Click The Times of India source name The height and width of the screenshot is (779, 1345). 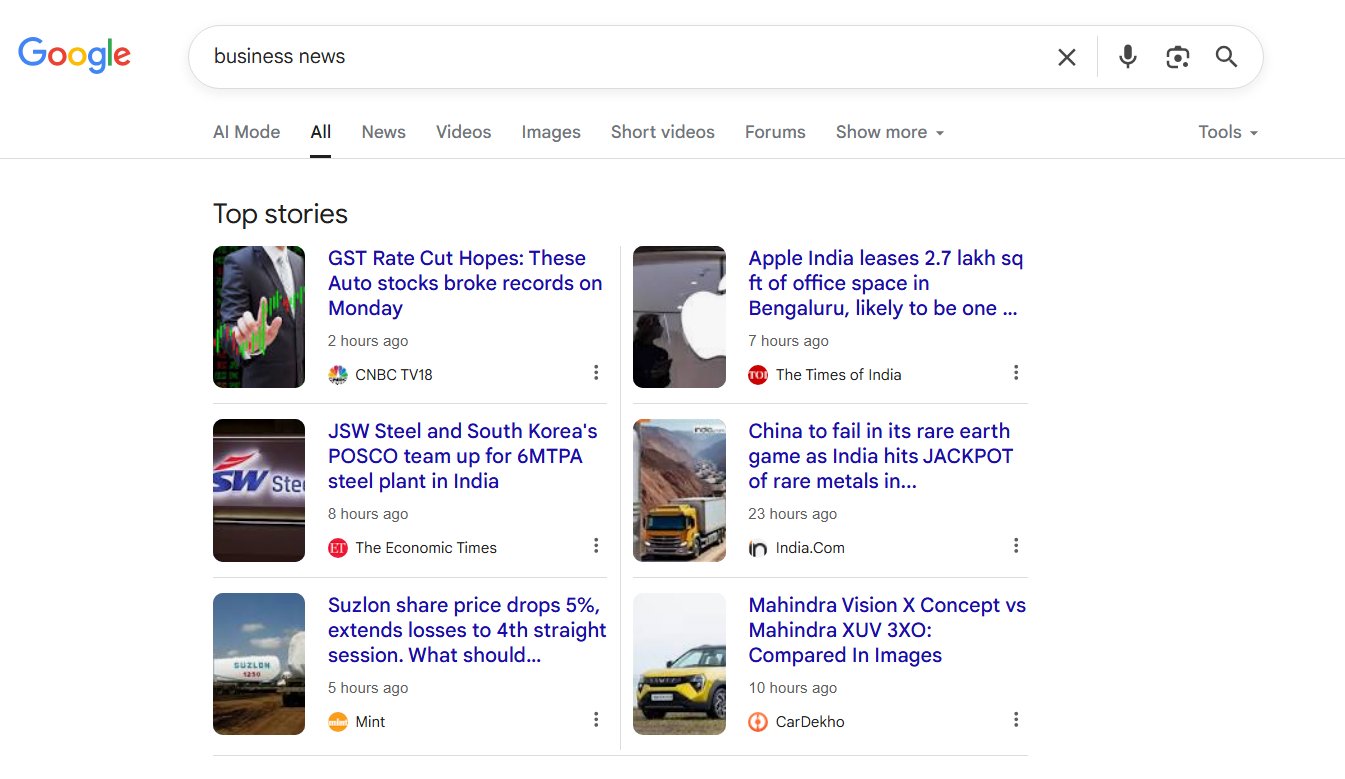click(838, 375)
